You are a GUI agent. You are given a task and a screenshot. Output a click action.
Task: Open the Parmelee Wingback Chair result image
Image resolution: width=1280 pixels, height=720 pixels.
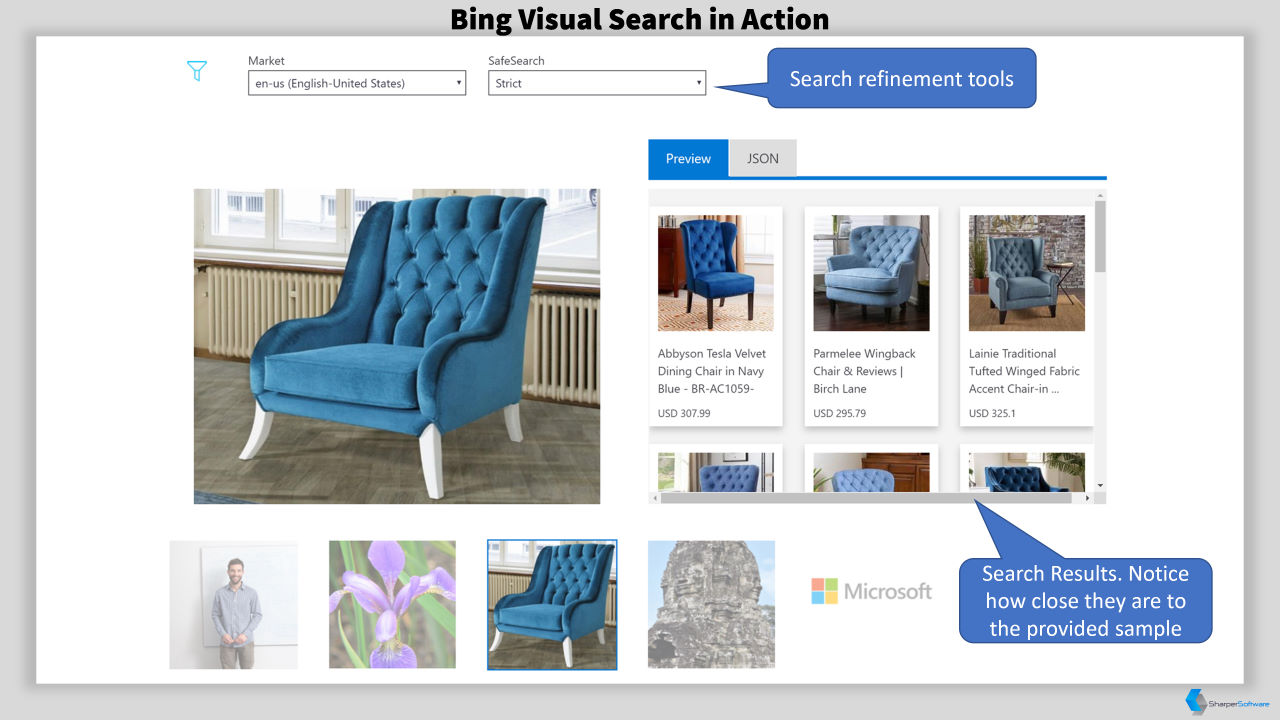pos(871,273)
